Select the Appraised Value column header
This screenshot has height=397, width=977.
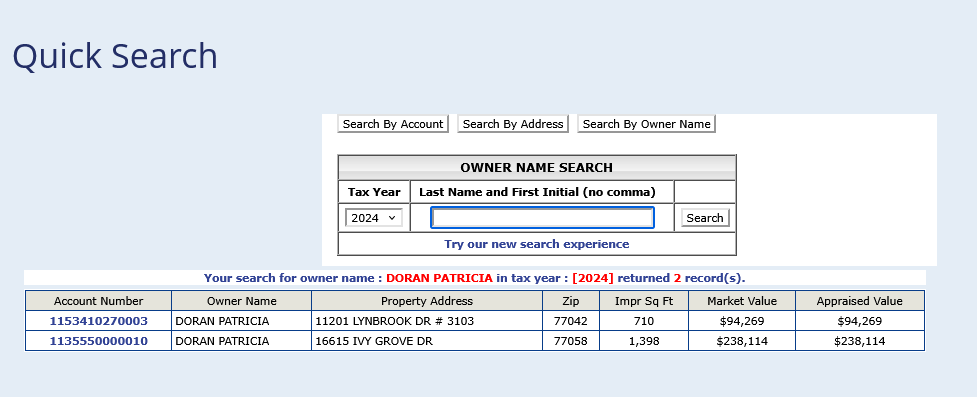point(860,301)
